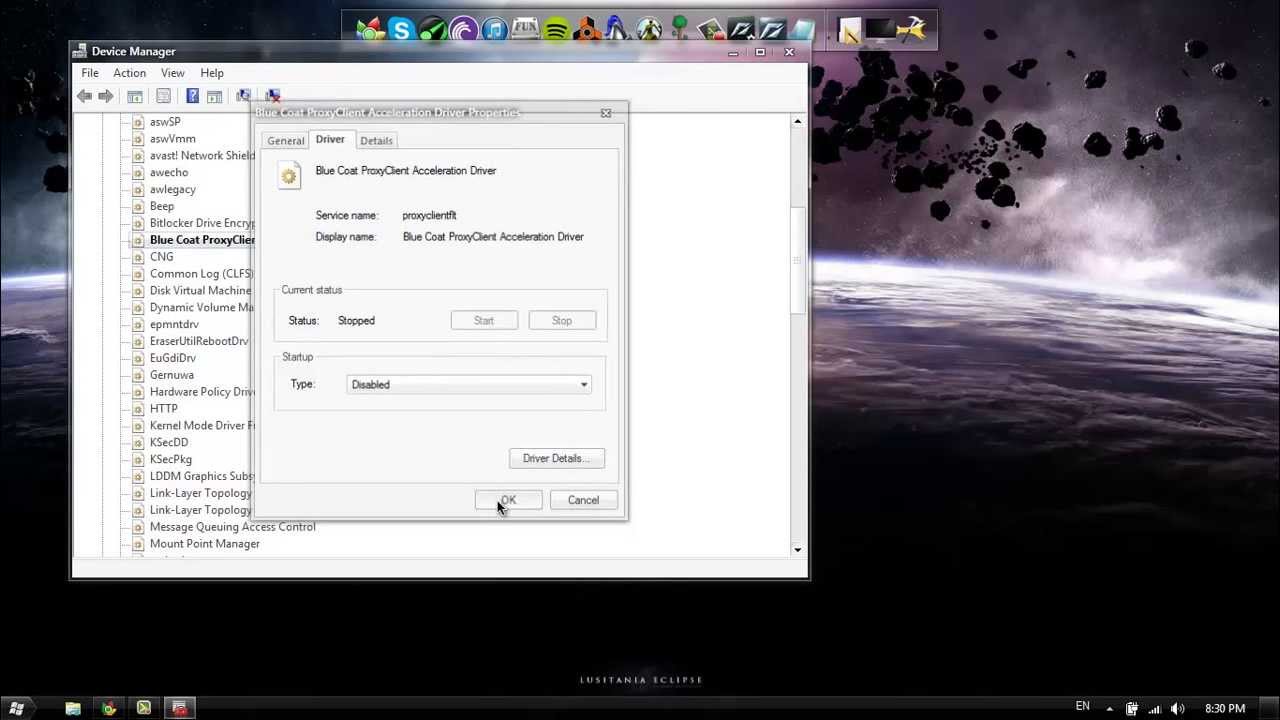1280x720 pixels.
Task: Select avast! Network Shield entry
Action: coord(202,156)
